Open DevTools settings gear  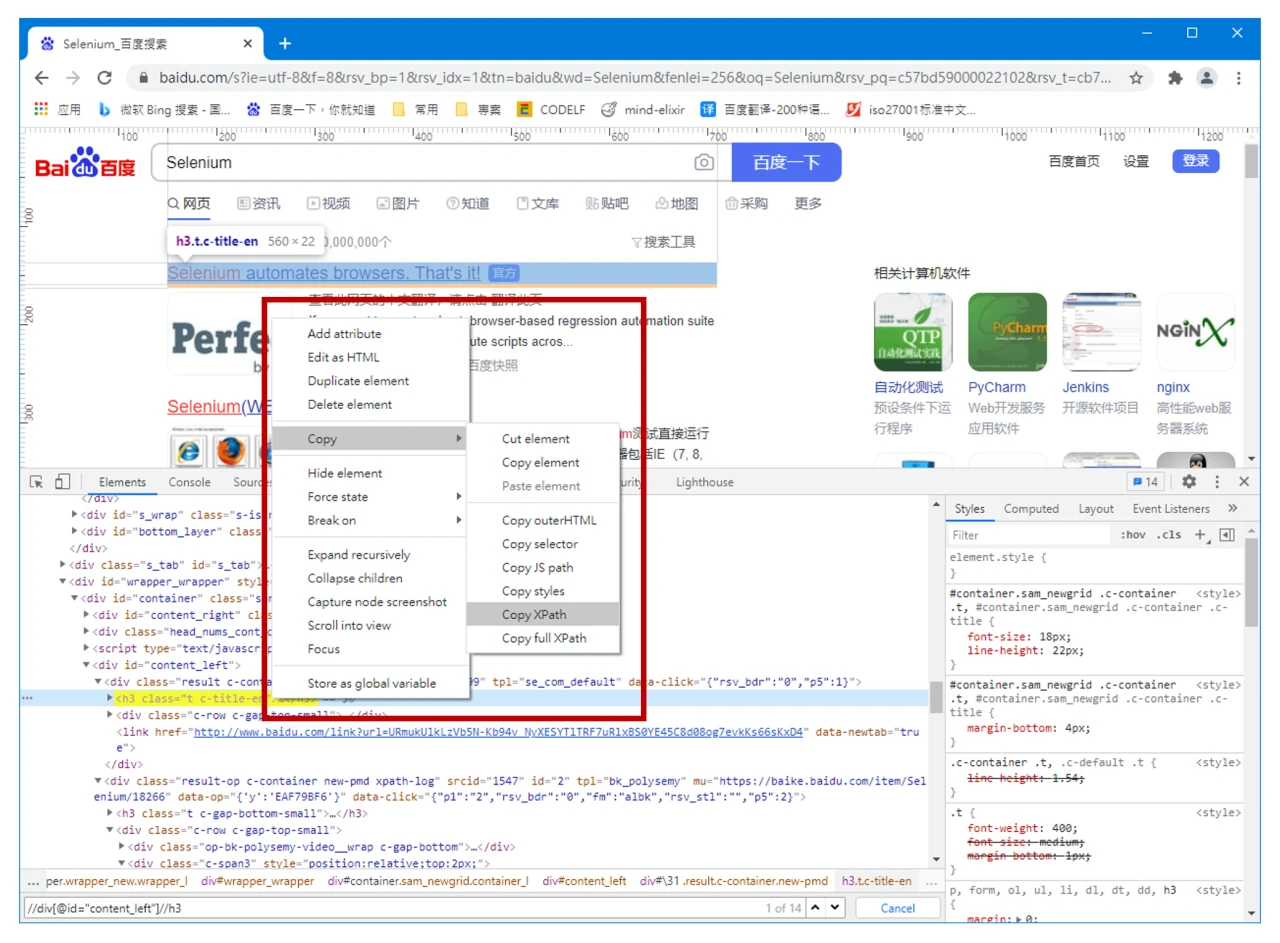pyautogui.click(x=1189, y=482)
